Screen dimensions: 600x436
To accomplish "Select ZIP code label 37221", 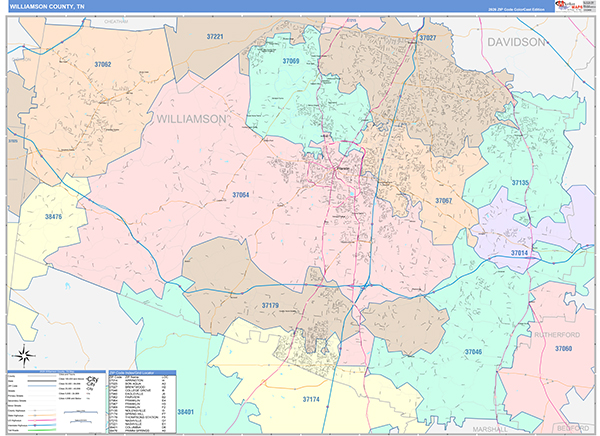I will (215, 37).
